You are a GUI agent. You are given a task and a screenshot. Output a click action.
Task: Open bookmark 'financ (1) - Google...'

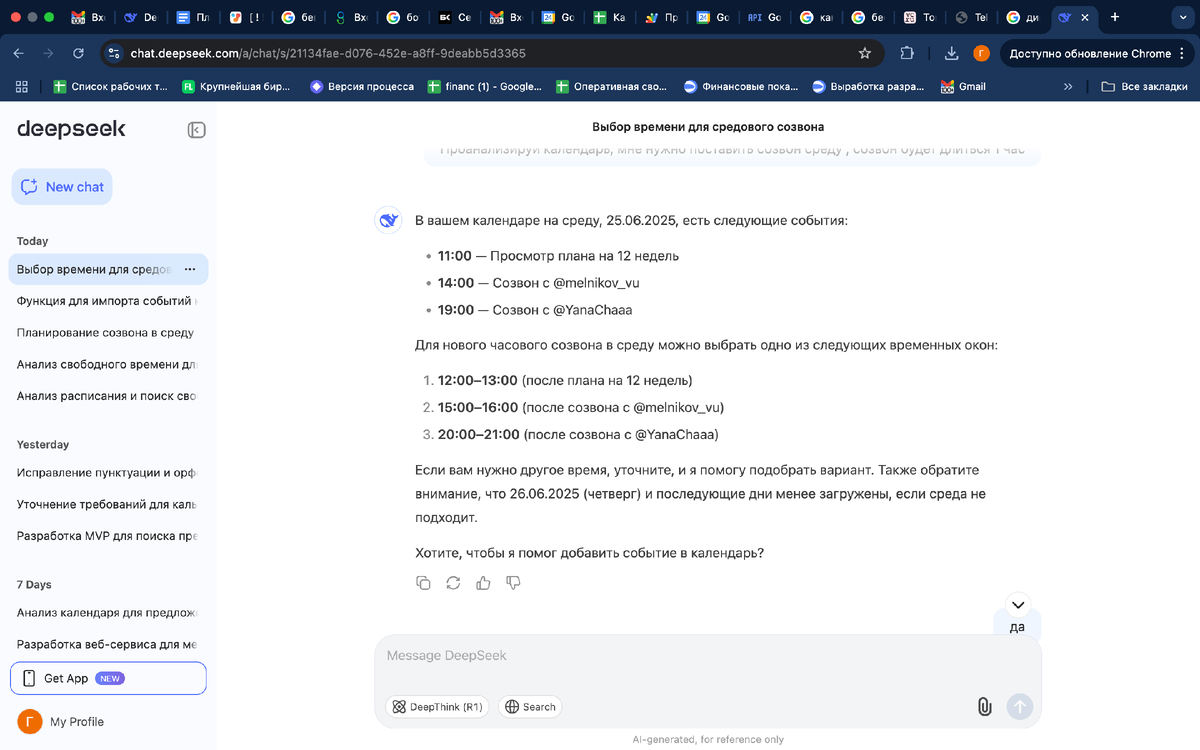[484, 87]
